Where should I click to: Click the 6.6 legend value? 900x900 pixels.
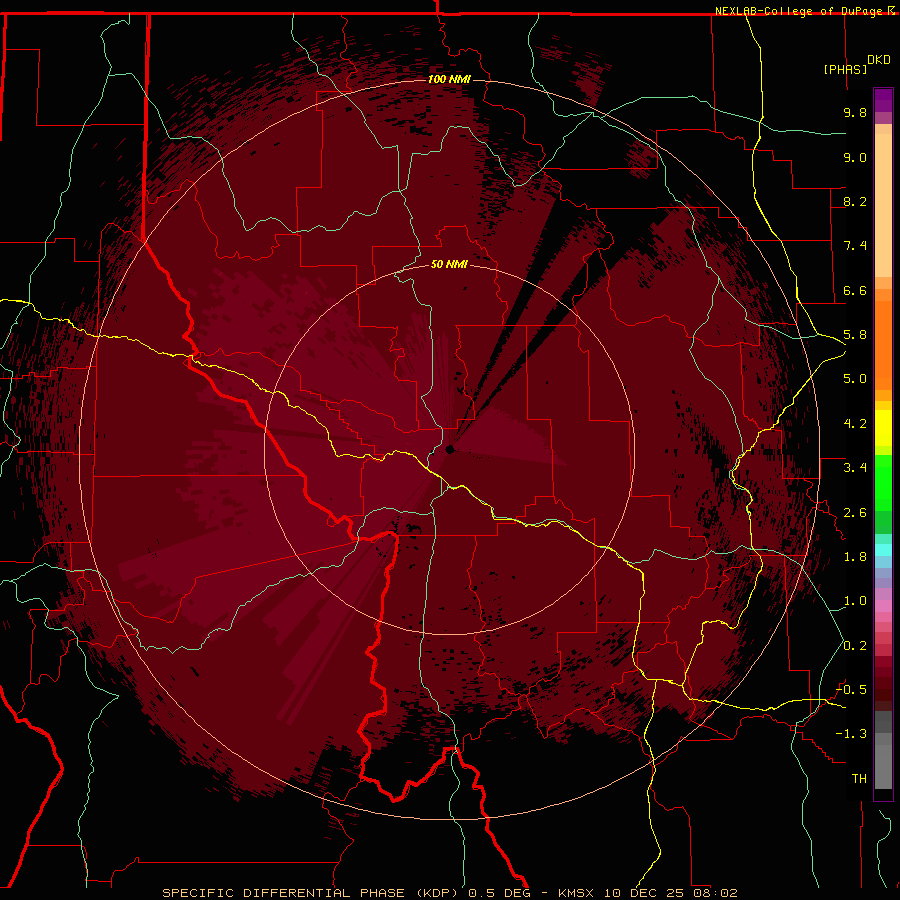coord(855,290)
